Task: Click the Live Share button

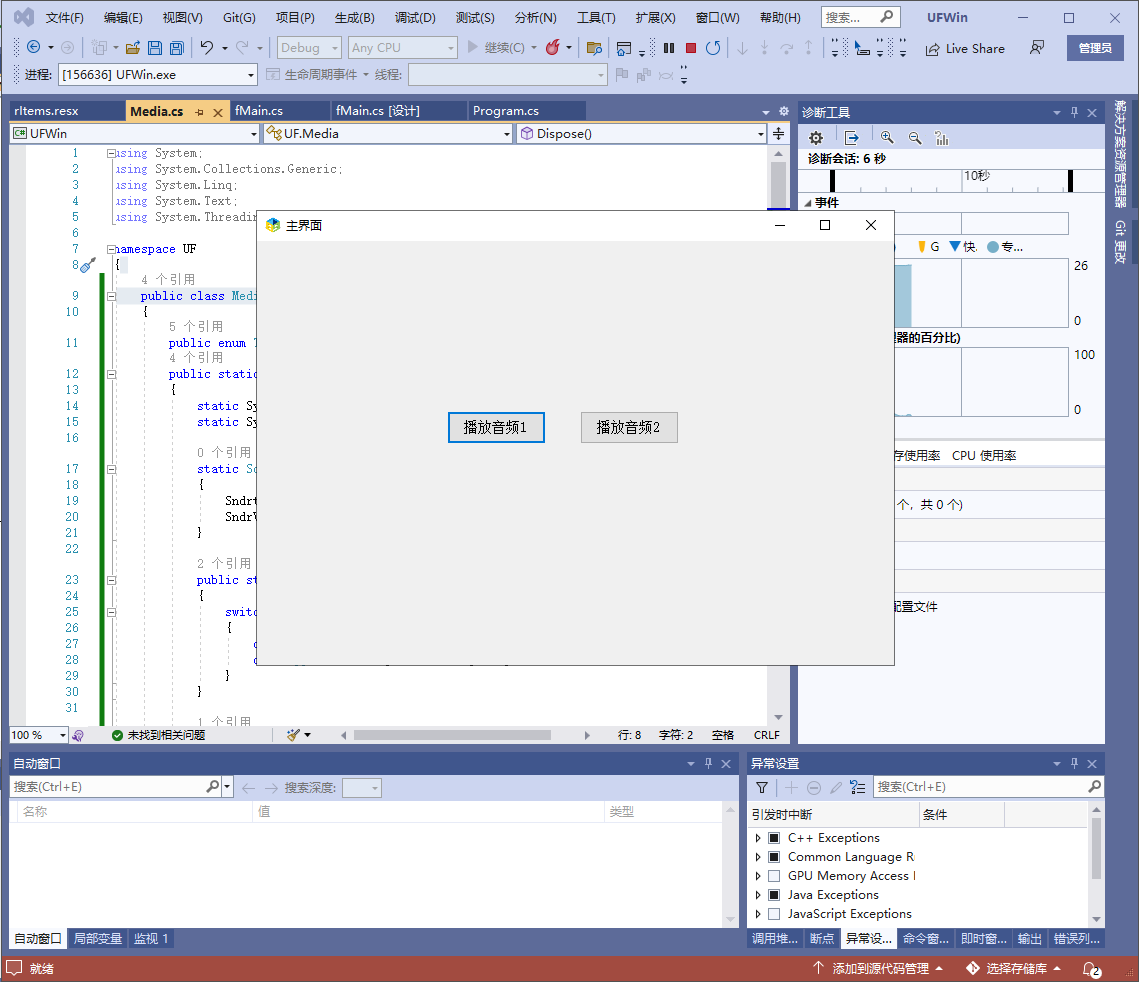Action: click(x=965, y=49)
